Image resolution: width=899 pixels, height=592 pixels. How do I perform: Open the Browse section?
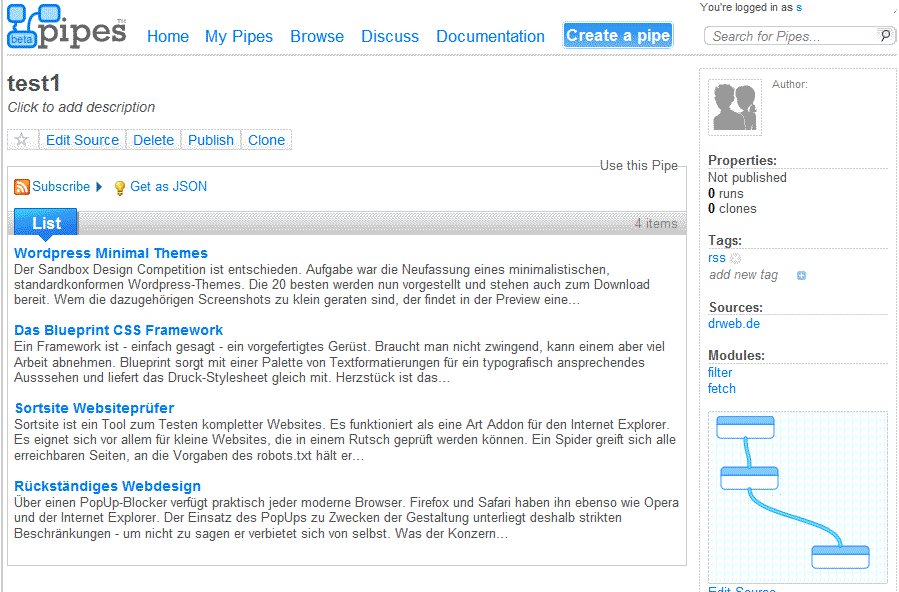[x=316, y=36]
